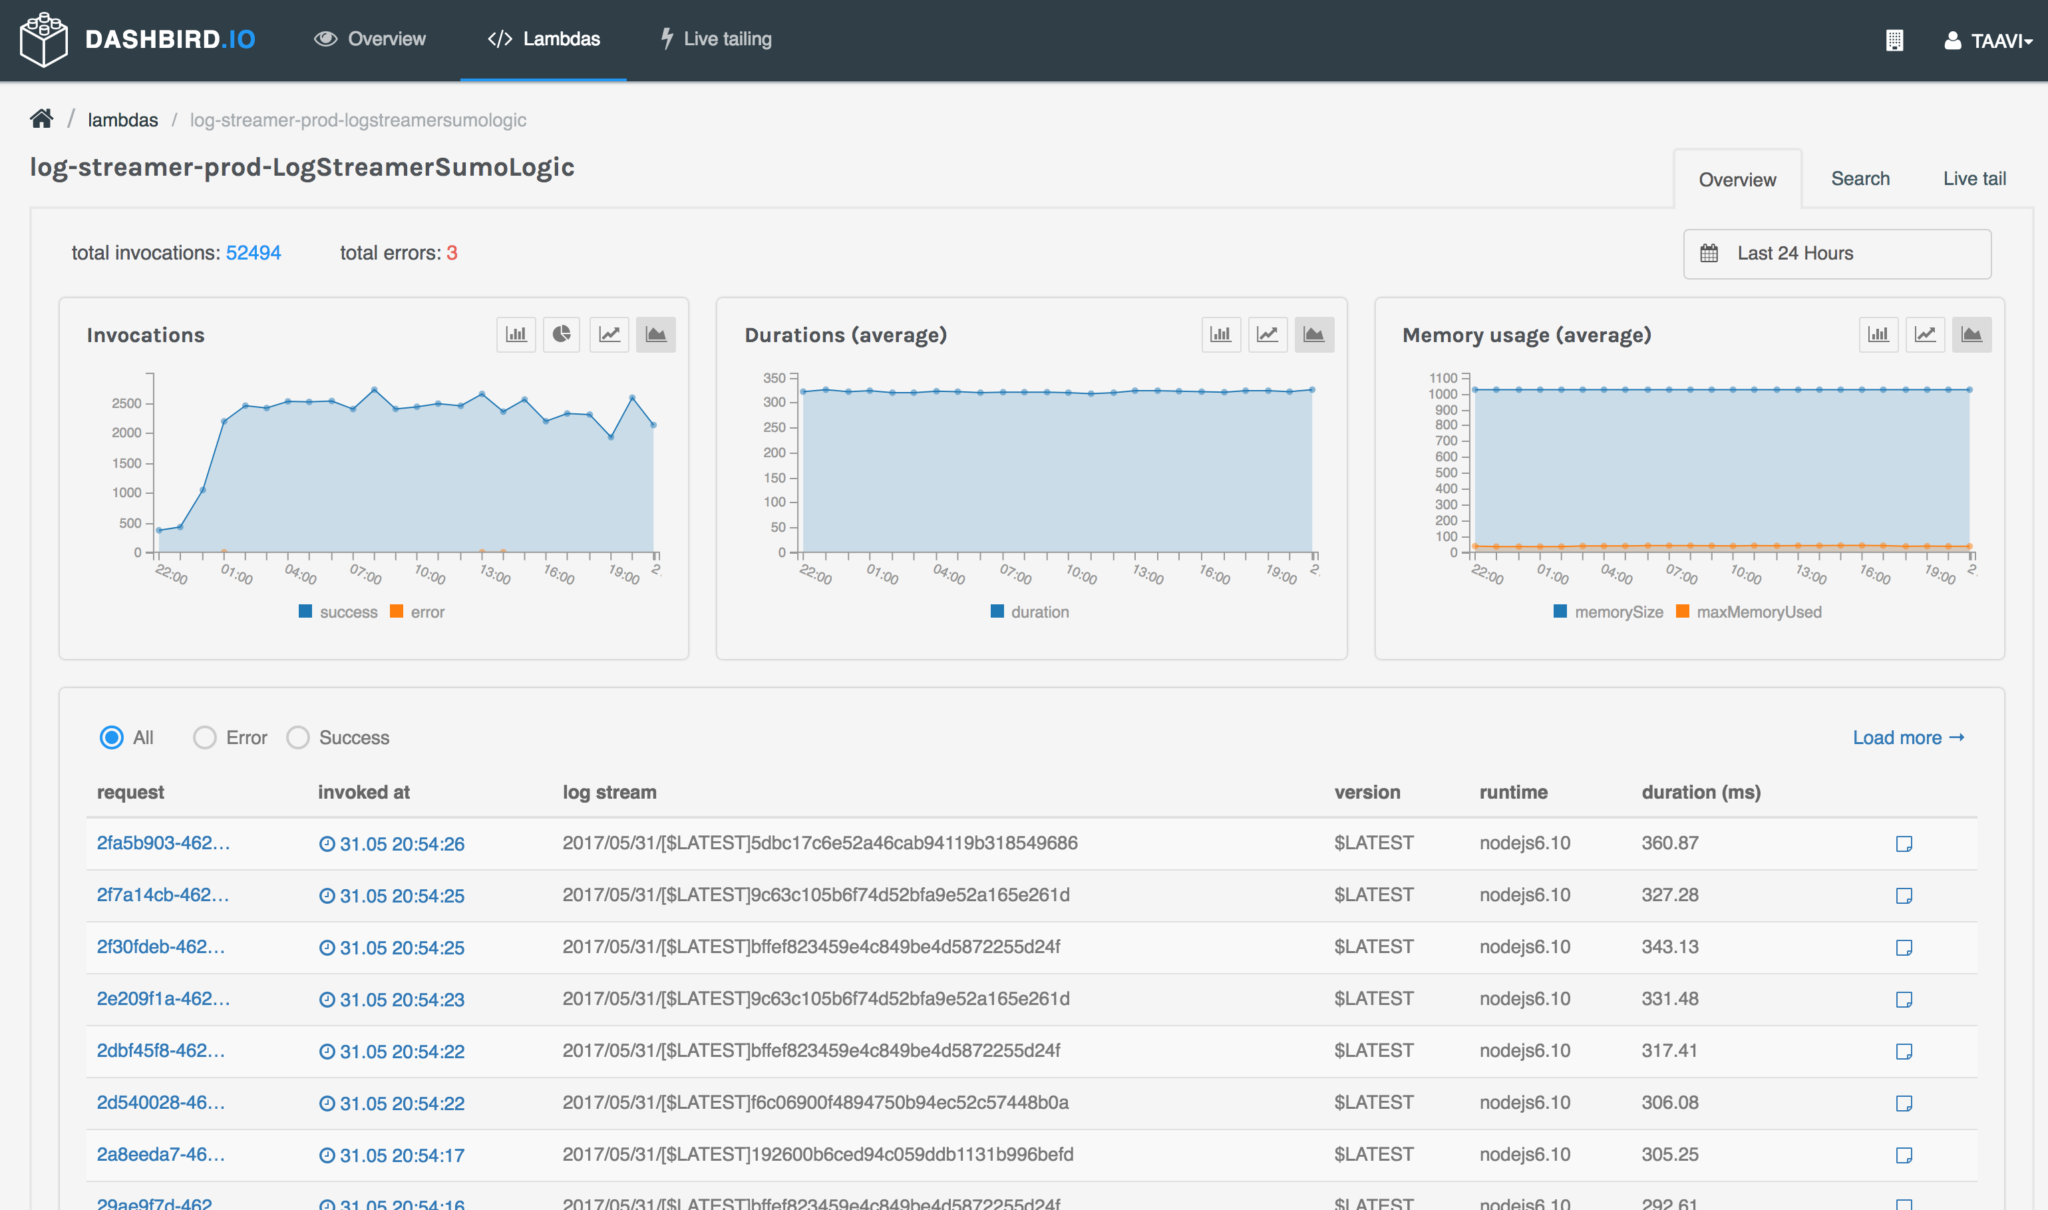
Task: Show Memory usage as line chart
Action: (1924, 334)
